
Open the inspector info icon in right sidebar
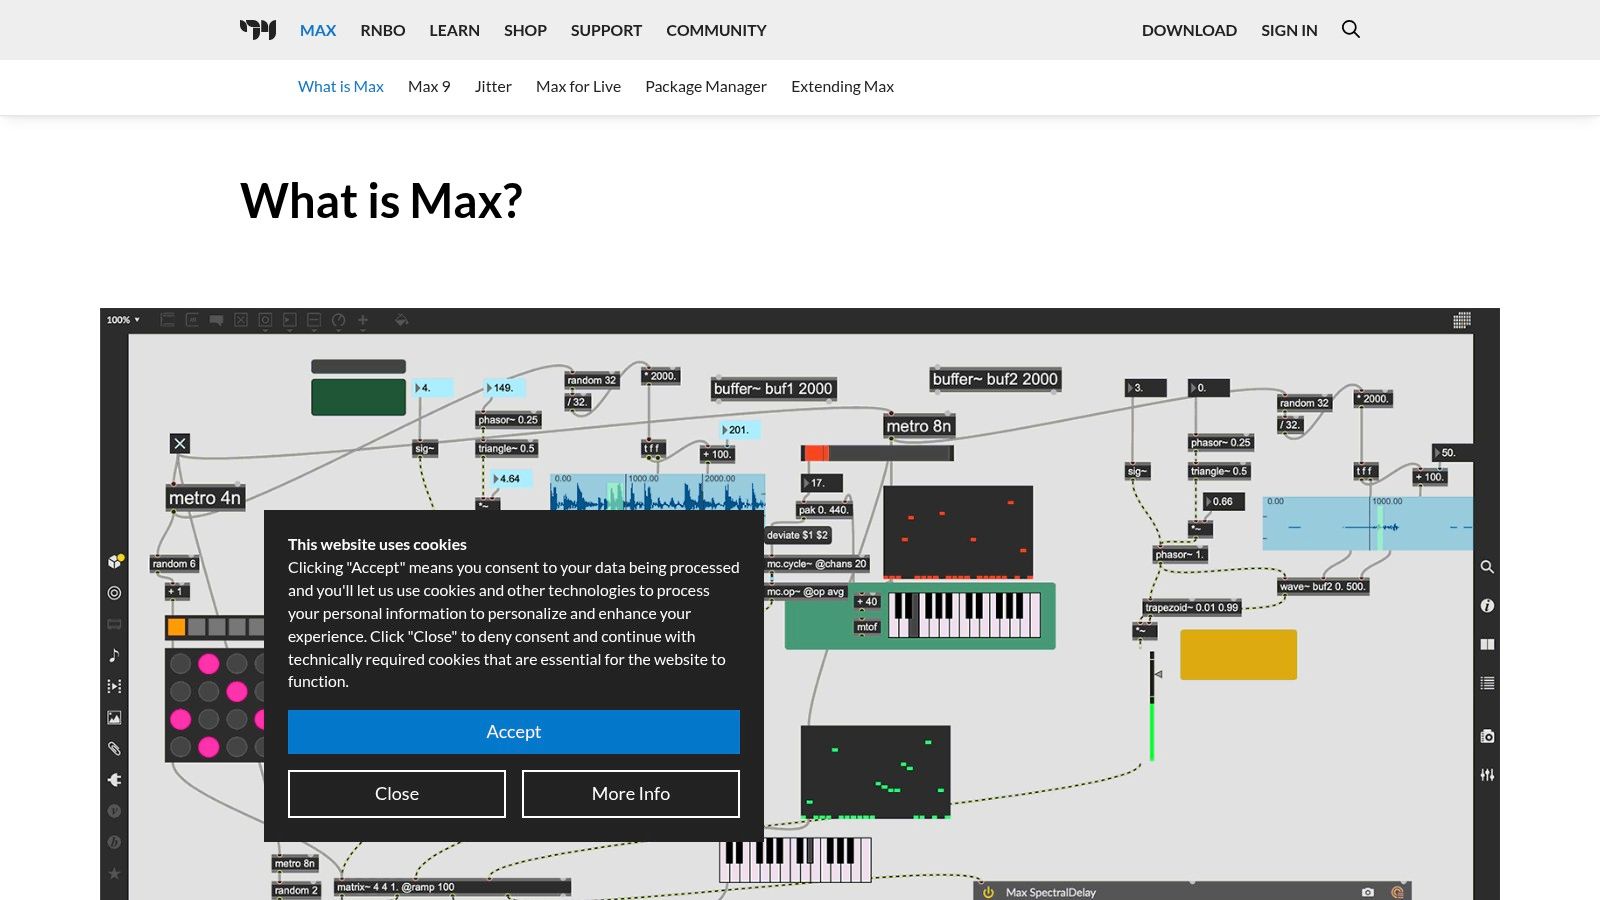point(1487,606)
